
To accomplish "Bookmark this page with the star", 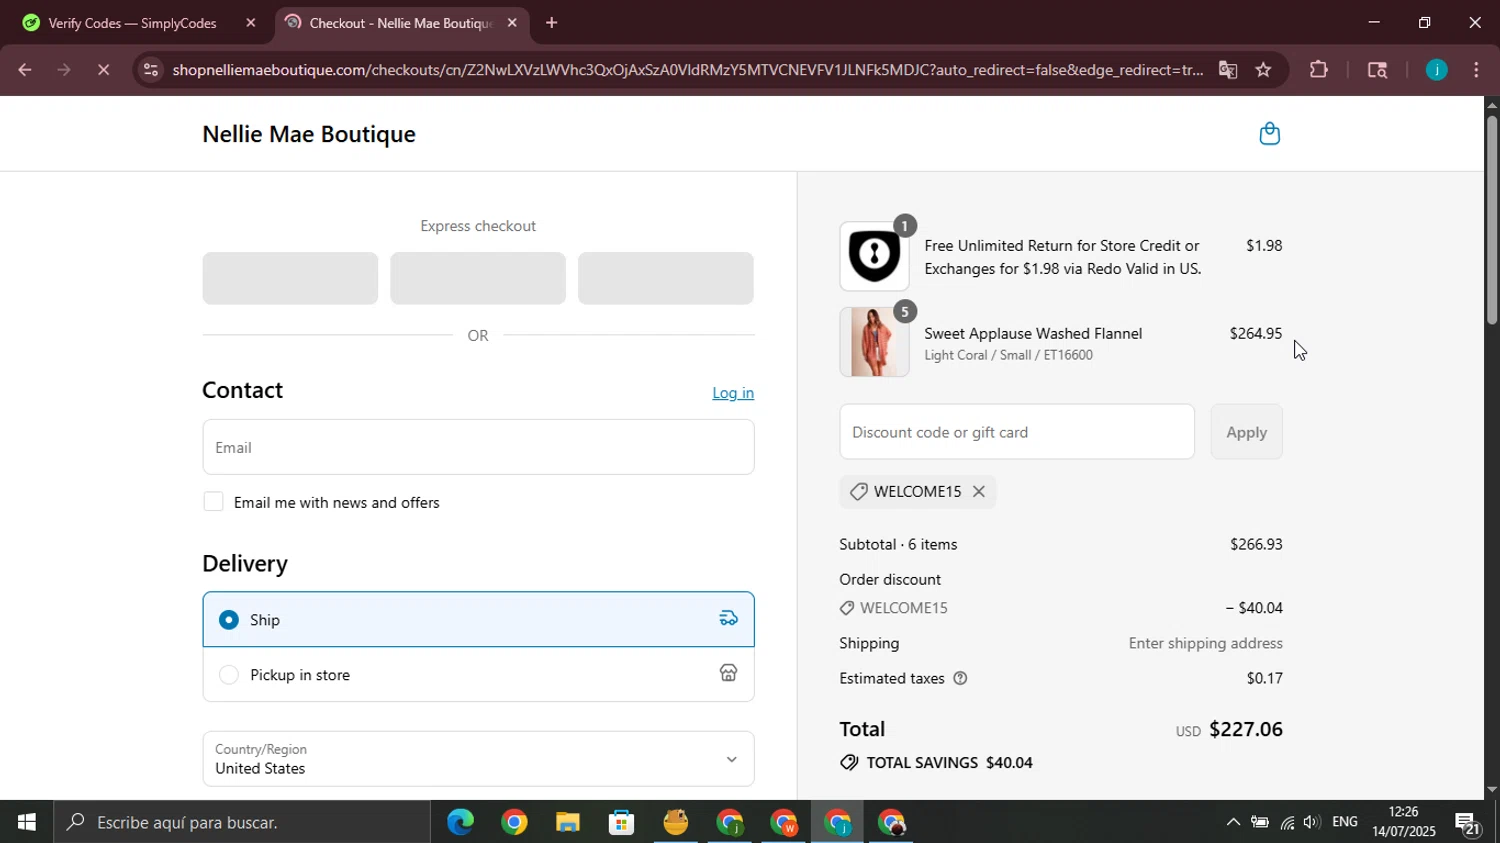I will [1263, 70].
